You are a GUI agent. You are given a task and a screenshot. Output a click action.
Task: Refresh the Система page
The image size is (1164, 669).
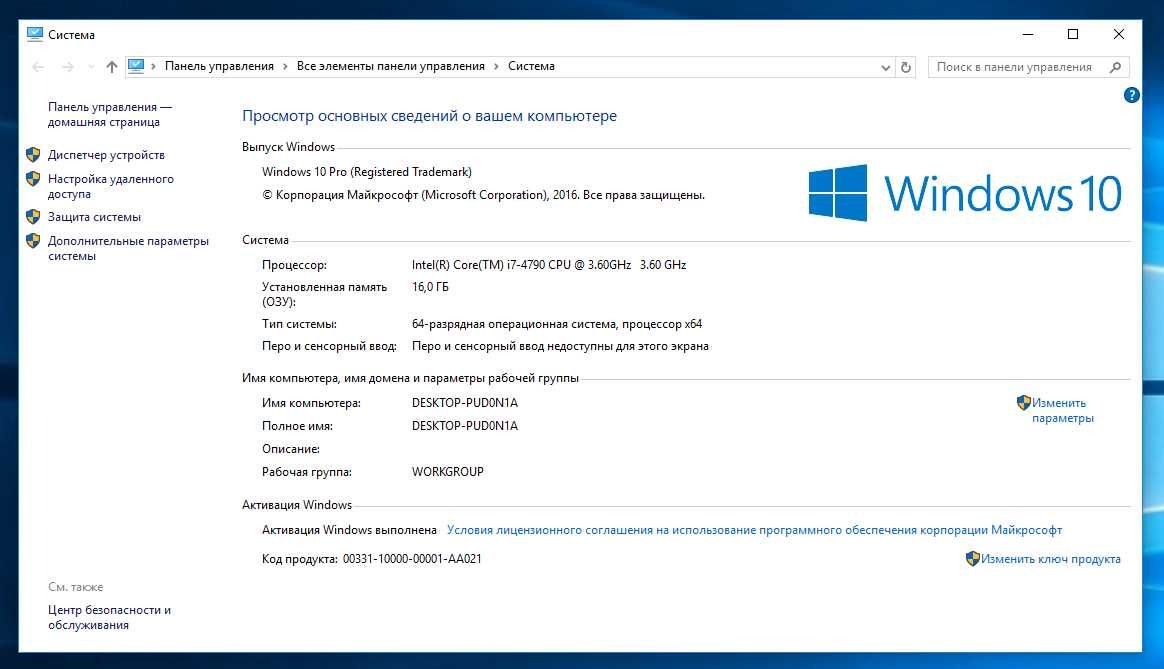pos(906,67)
